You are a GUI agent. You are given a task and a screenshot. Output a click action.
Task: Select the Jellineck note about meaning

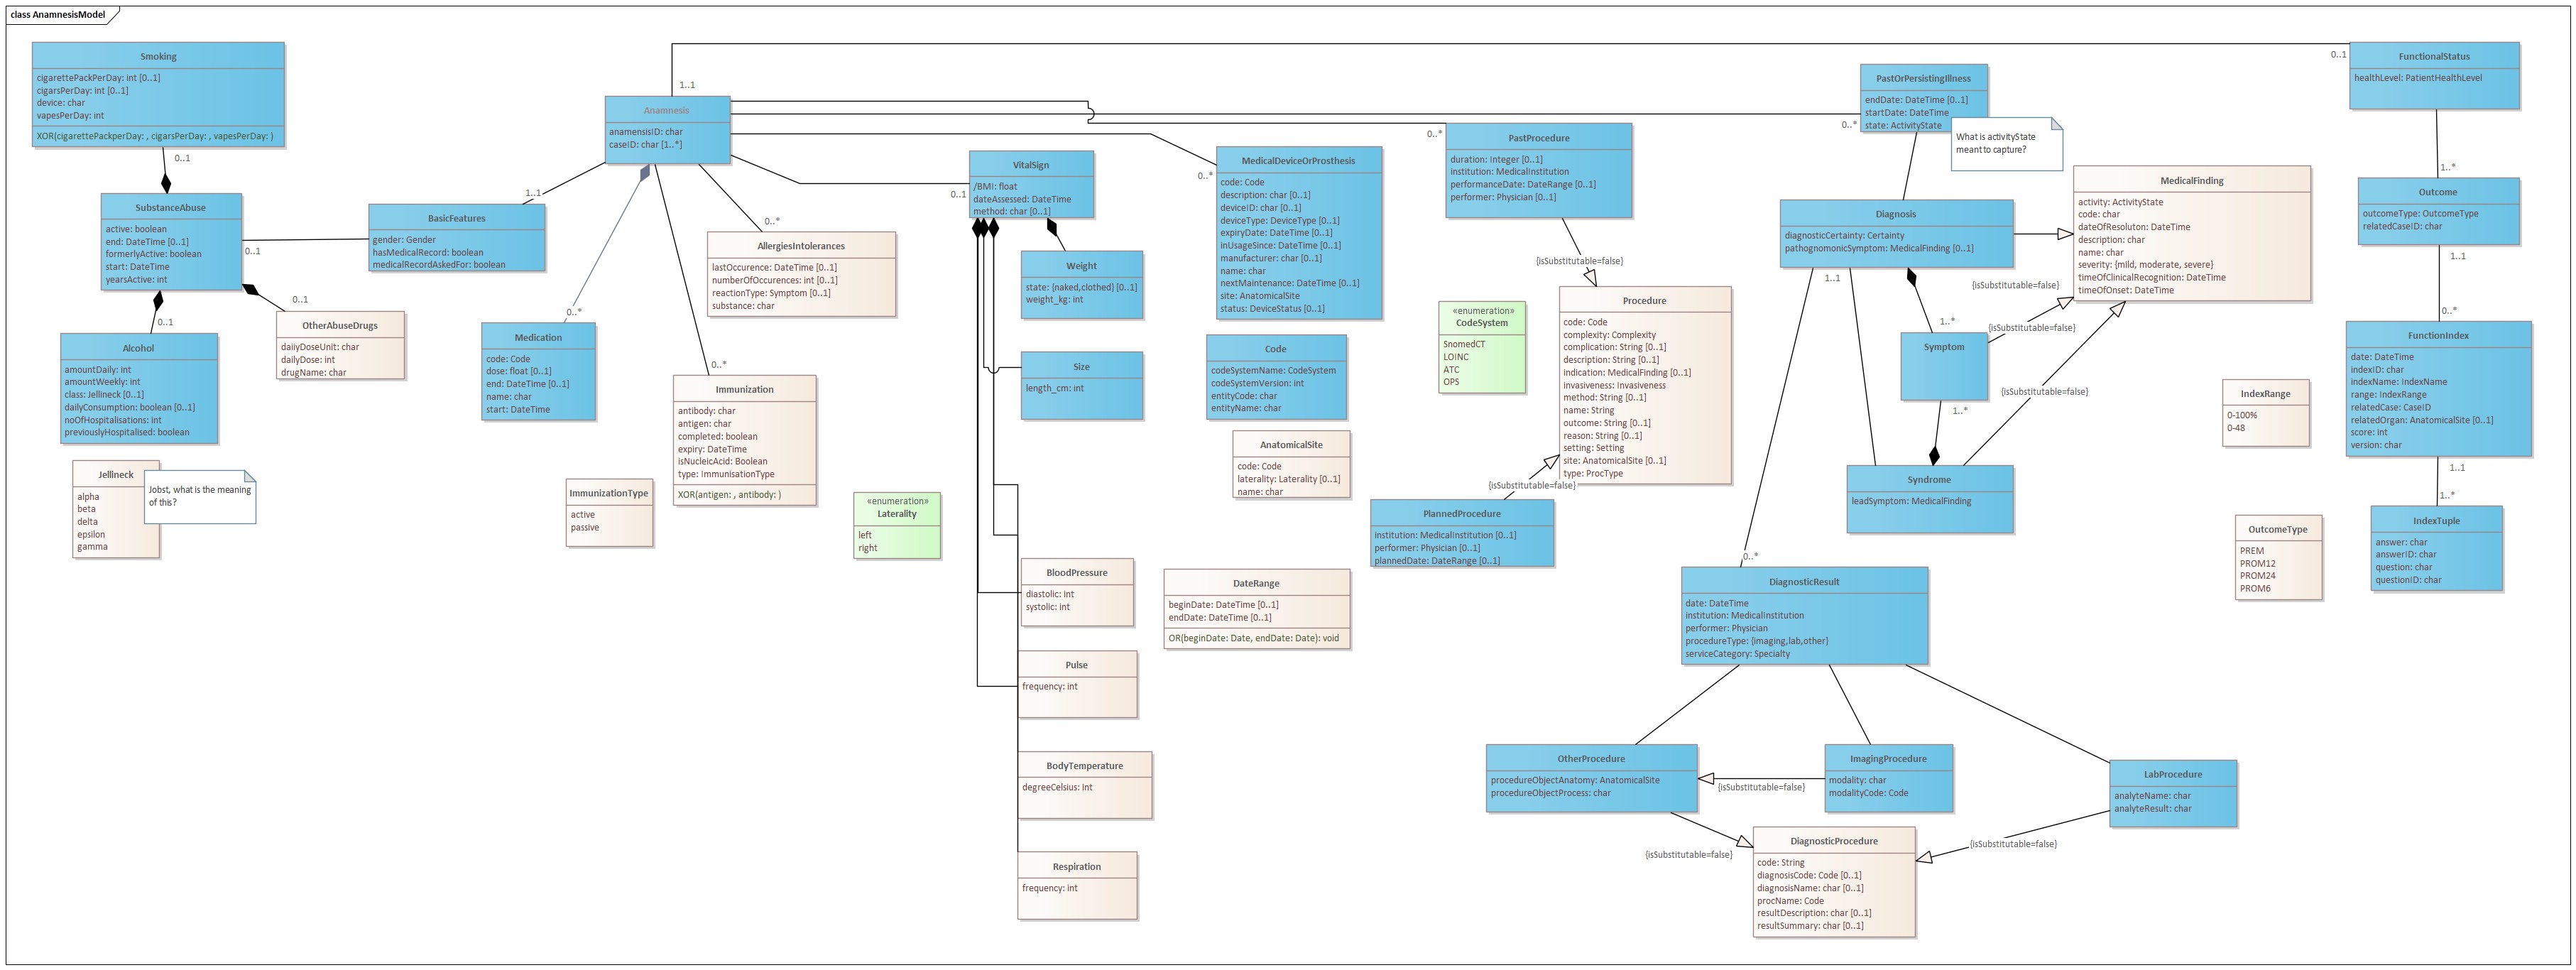(x=200, y=496)
